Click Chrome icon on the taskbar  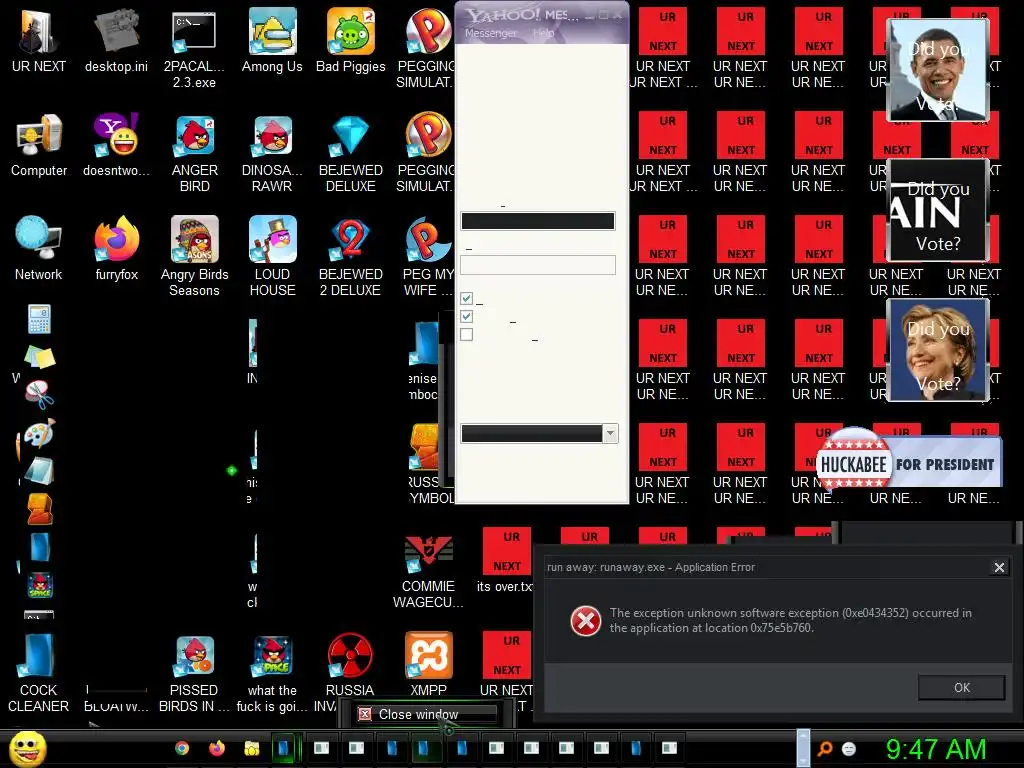click(x=182, y=748)
